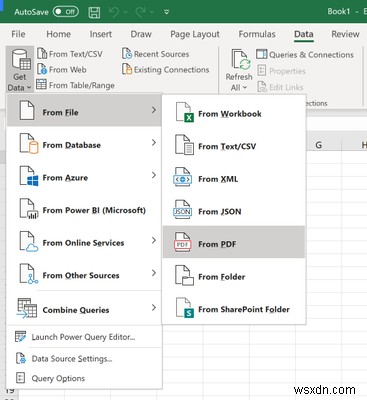Open the Undo history dropdown arrow

126,12
